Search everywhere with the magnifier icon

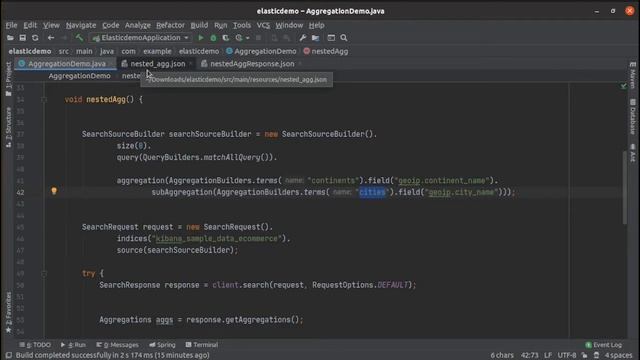344,38
